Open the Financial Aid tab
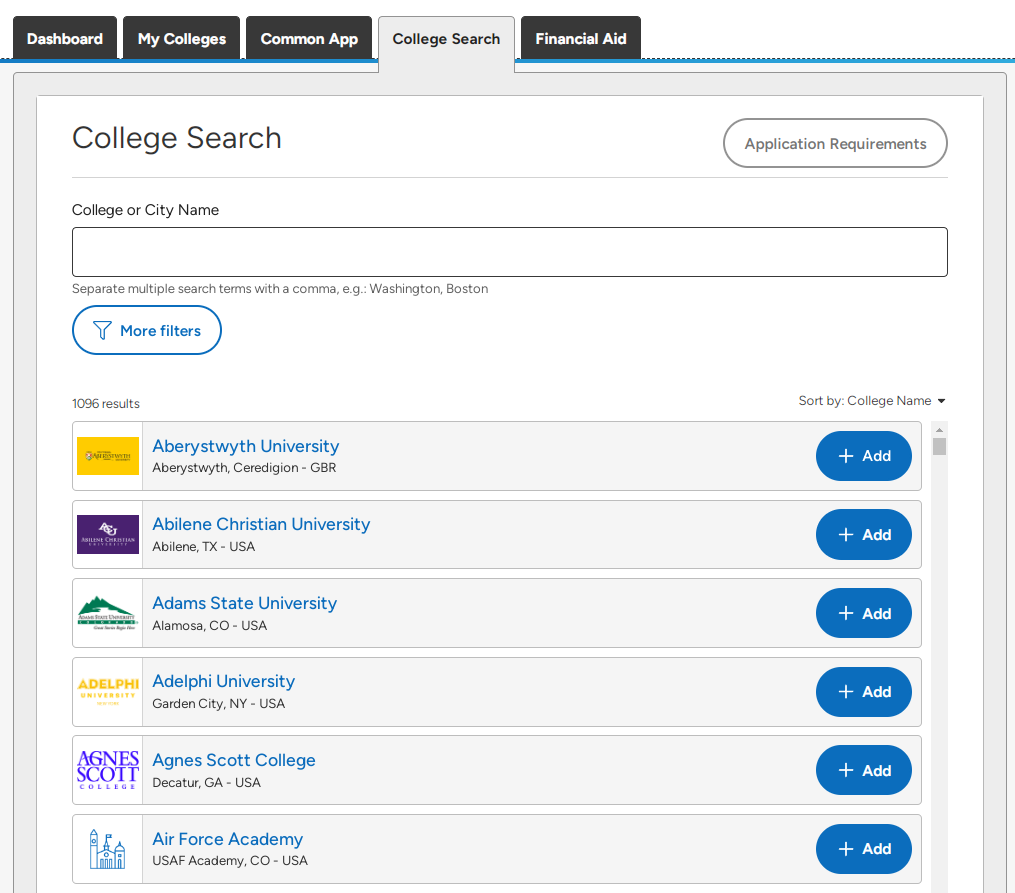The height and width of the screenshot is (893, 1015). (x=581, y=38)
